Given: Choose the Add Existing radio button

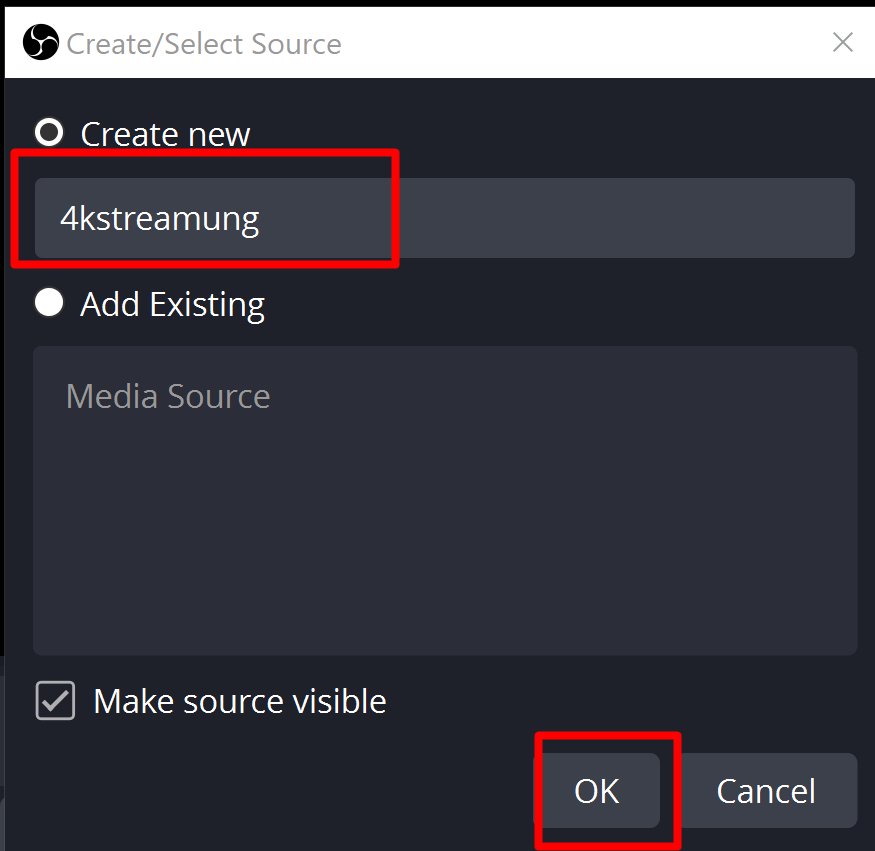Looking at the screenshot, I should click(49, 303).
